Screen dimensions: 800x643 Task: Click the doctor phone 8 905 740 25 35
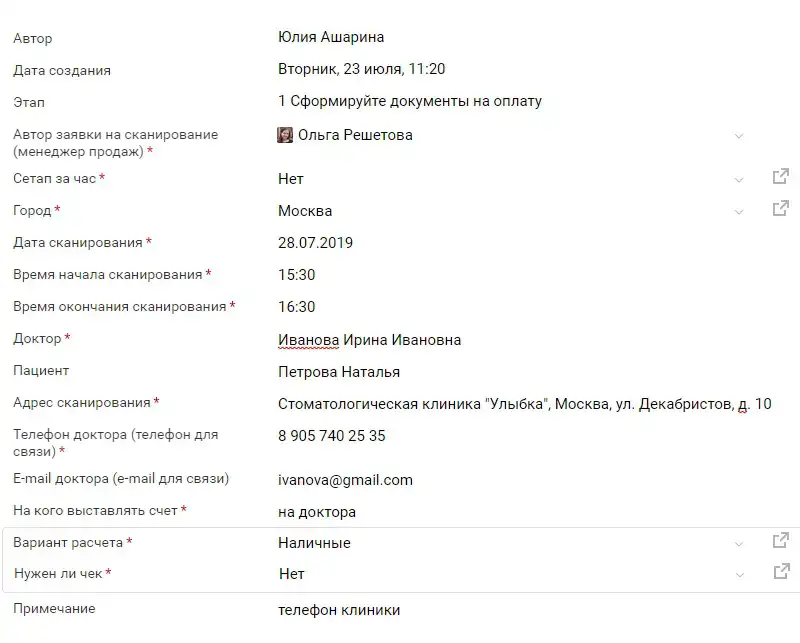[332, 436]
